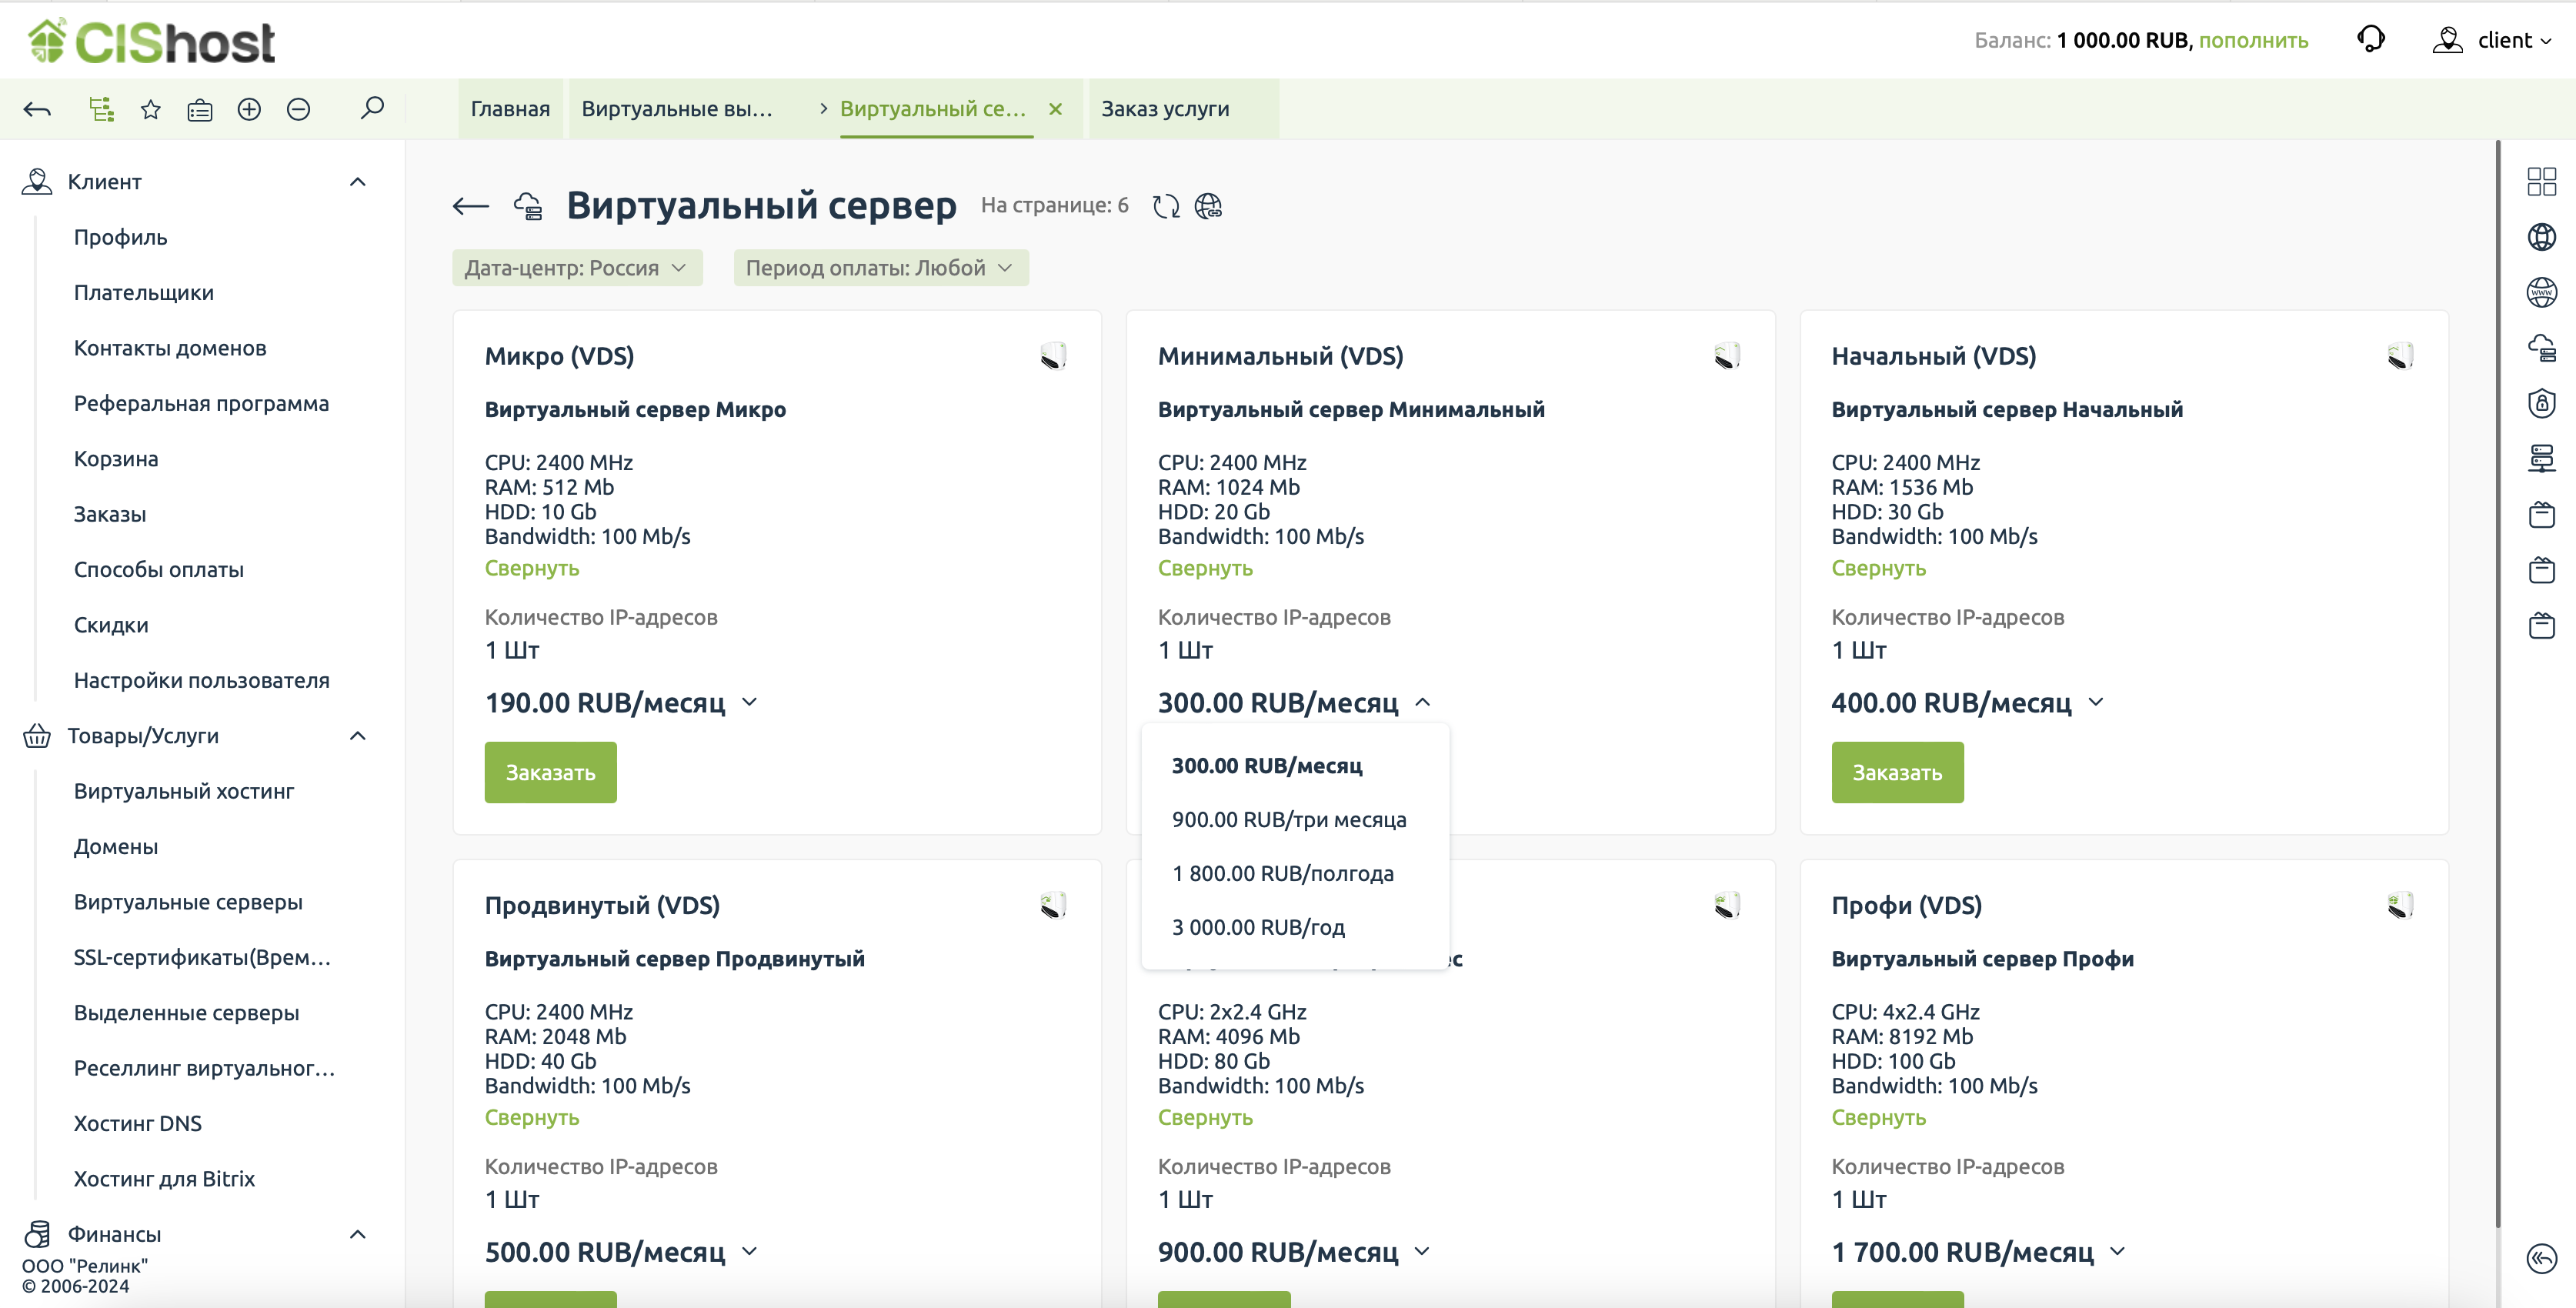Viewport: 2576px width, 1308px height.
Task: Expand price options for Микро (VDS)
Action: (750, 702)
